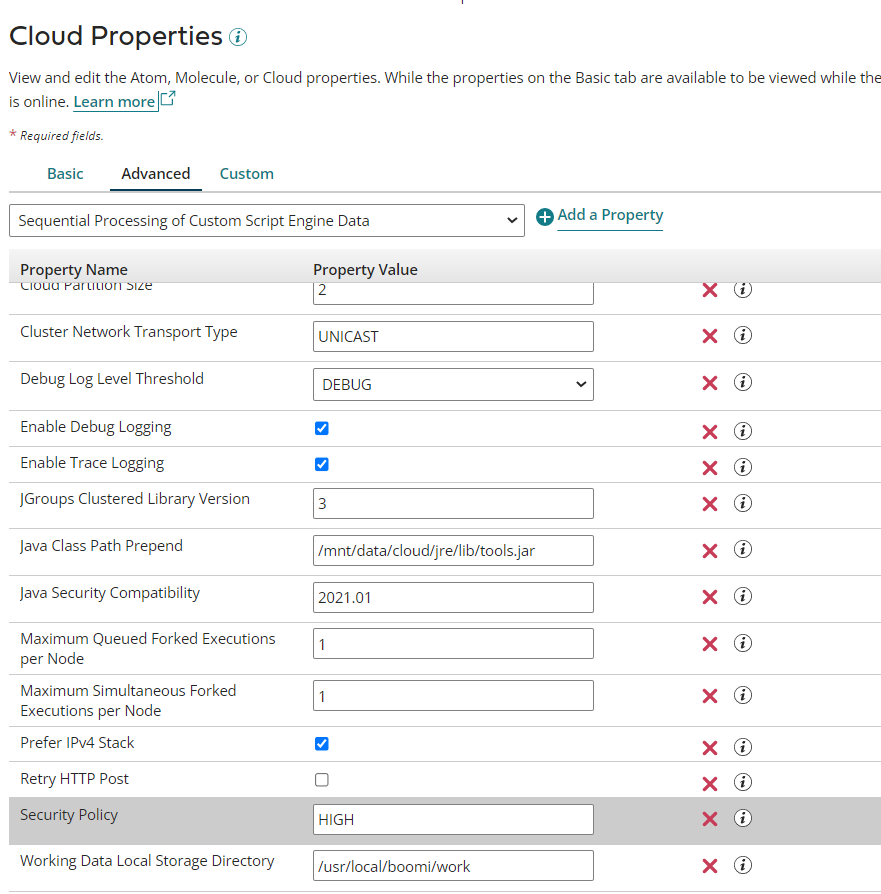Delete the Security Policy property row

coord(710,819)
